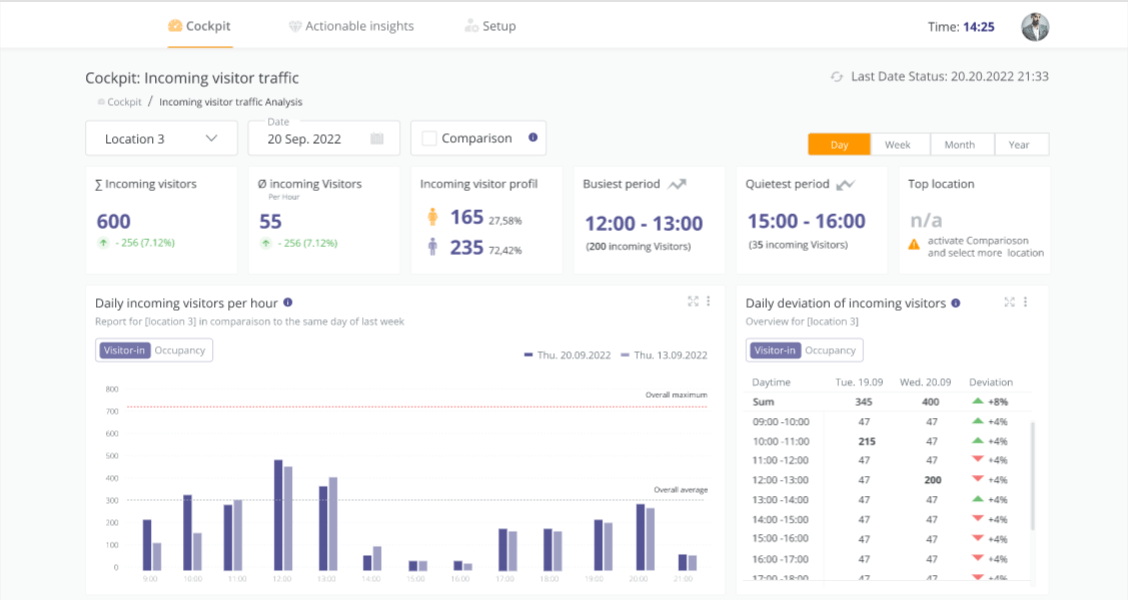Click the refresh icon beside Last Date Status
Image resolution: width=1128 pixels, height=600 pixels.
(836, 77)
